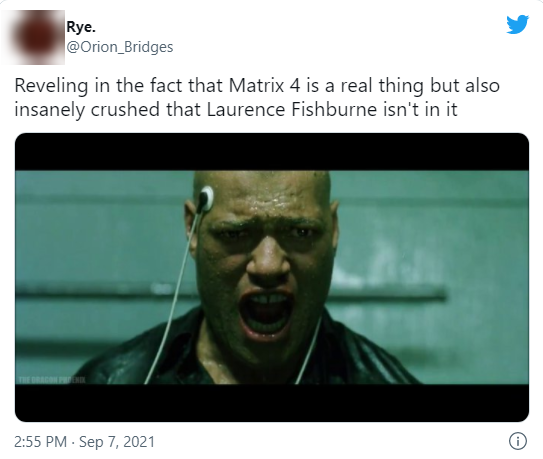Open the blurred profile avatar
Image resolution: width=543 pixels, height=459 pixels.
pyautogui.click(x=33, y=37)
